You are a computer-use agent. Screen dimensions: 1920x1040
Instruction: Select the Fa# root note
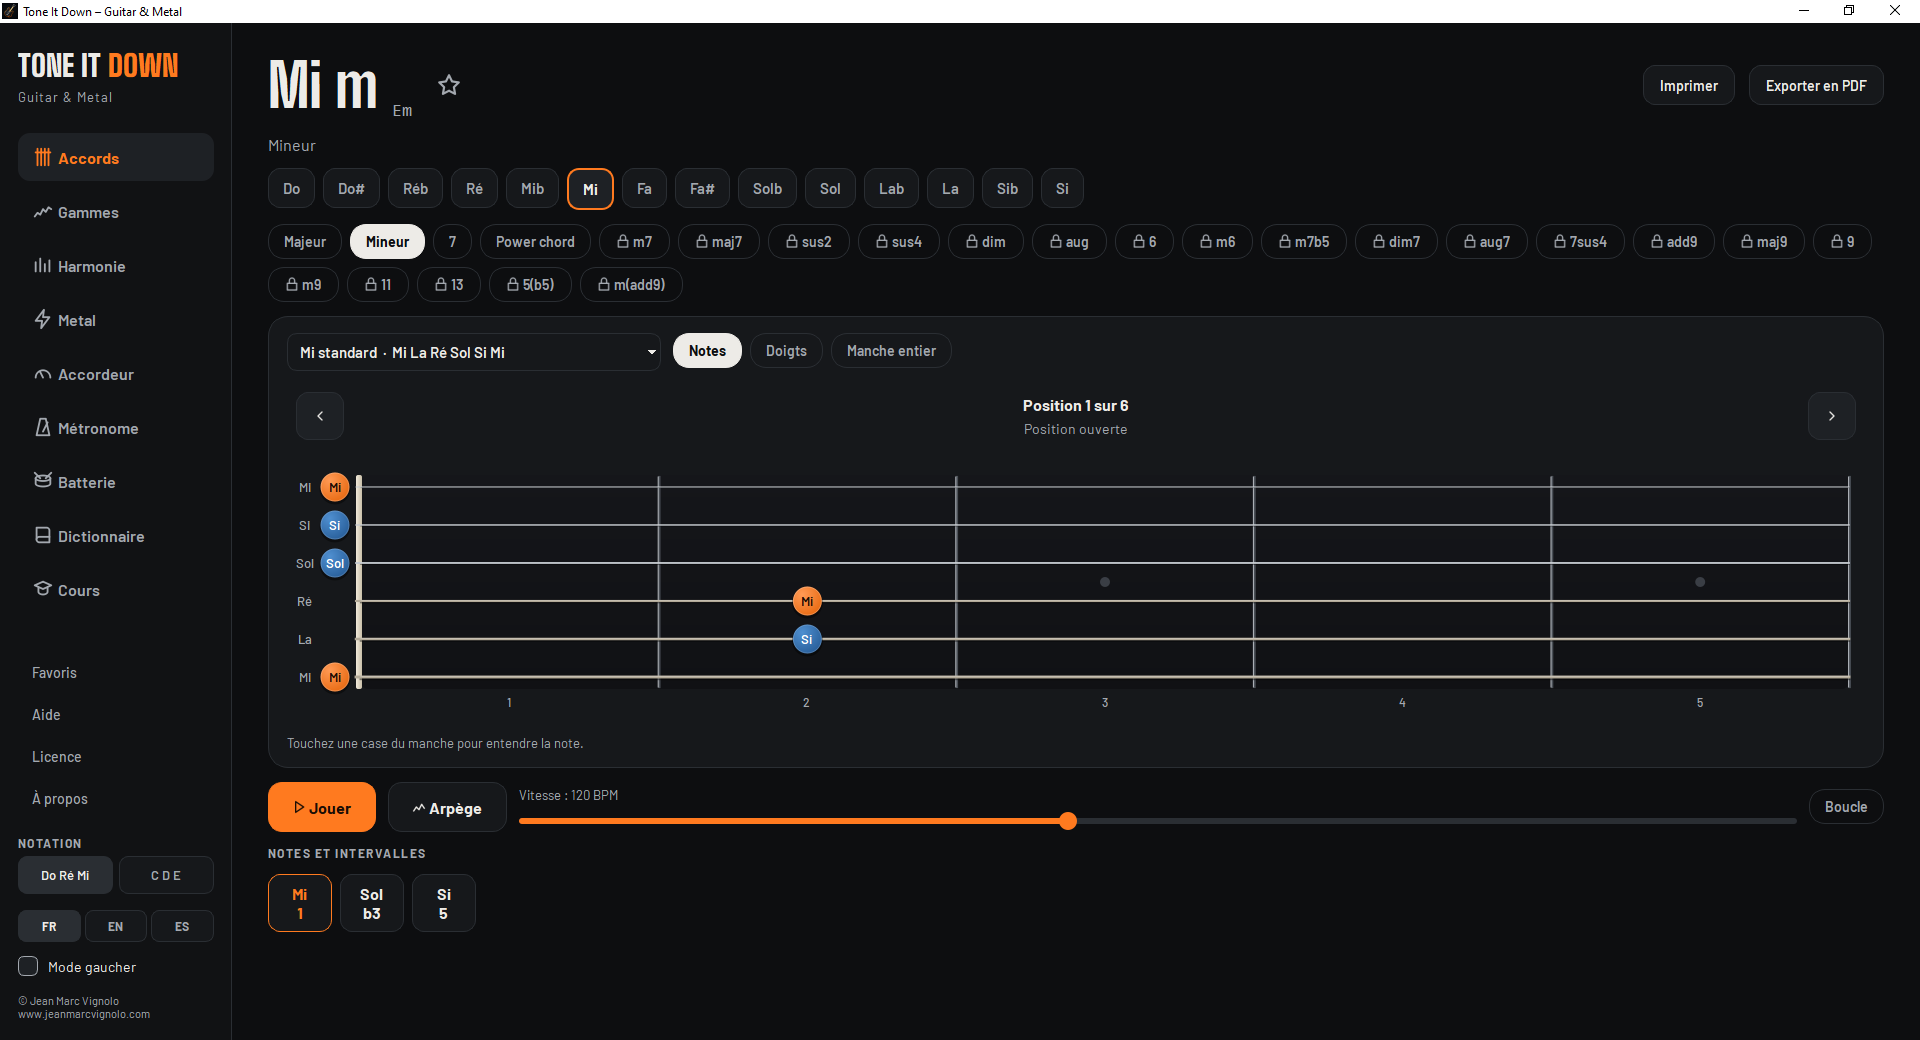(x=702, y=189)
